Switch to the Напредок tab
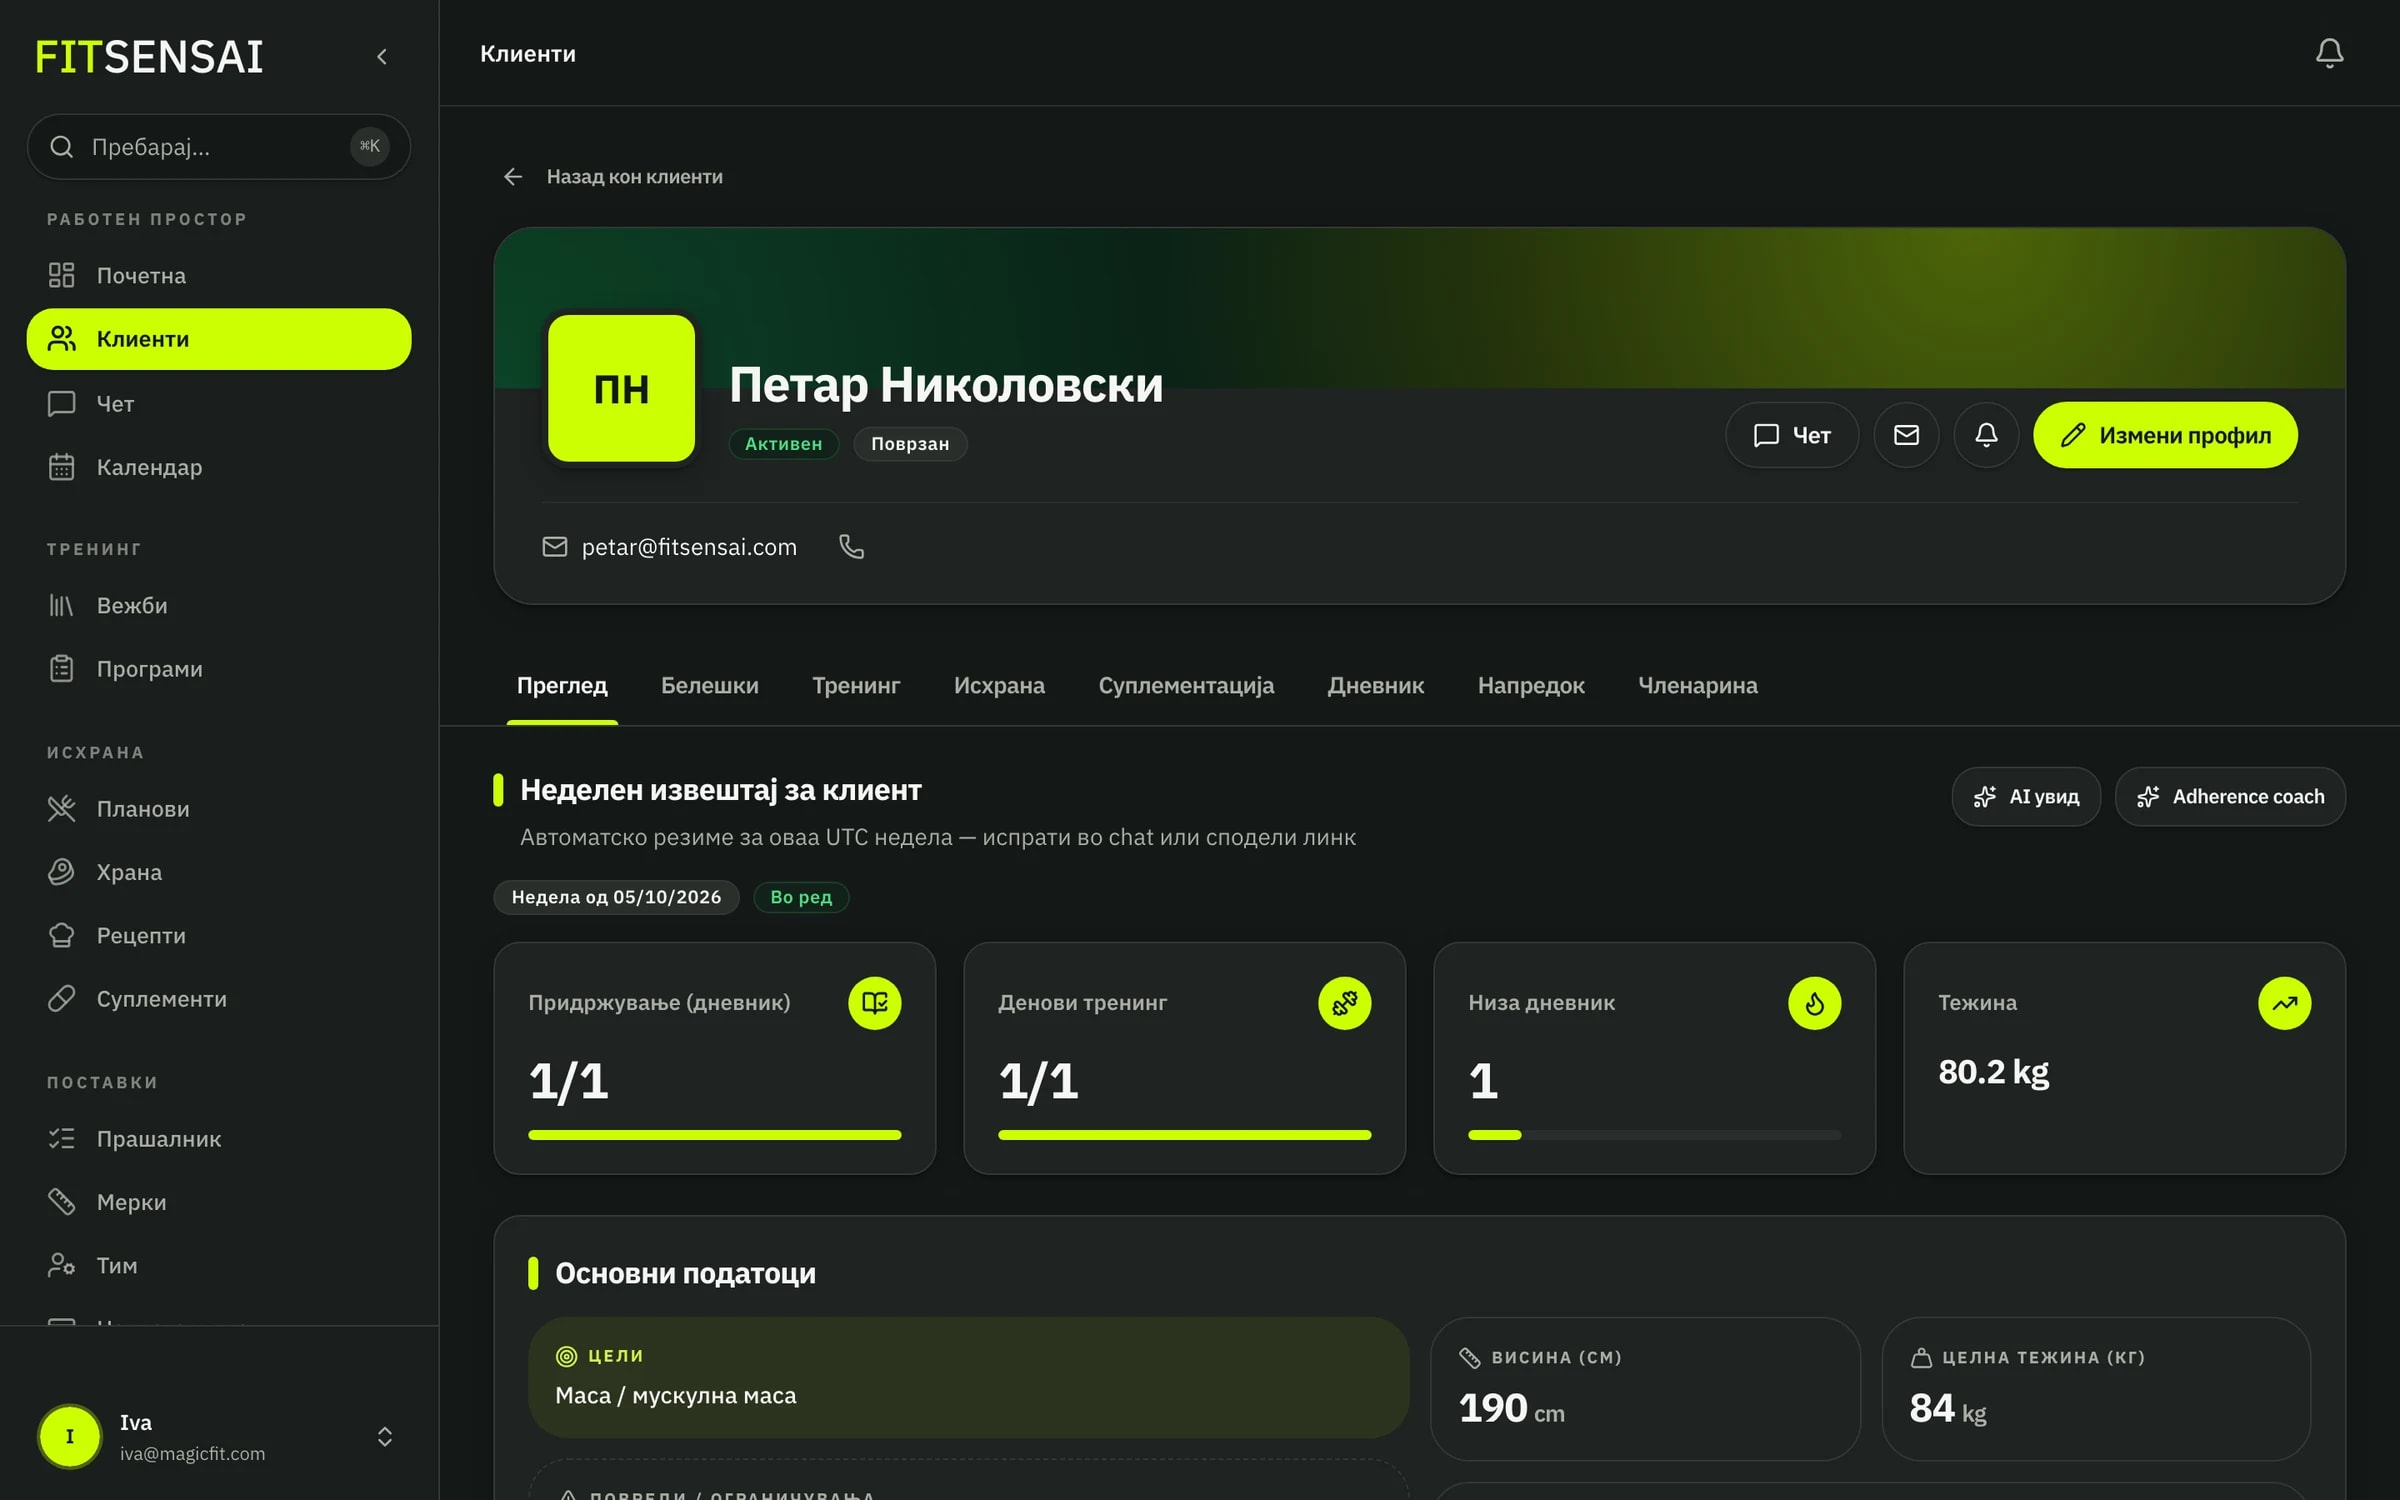The width and height of the screenshot is (2400, 1500). click(x=1531, y=686)
